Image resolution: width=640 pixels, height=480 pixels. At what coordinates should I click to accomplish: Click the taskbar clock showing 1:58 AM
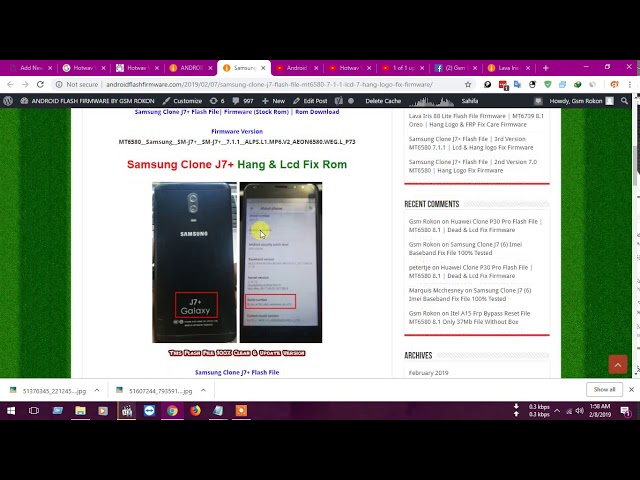coord(600,411)
